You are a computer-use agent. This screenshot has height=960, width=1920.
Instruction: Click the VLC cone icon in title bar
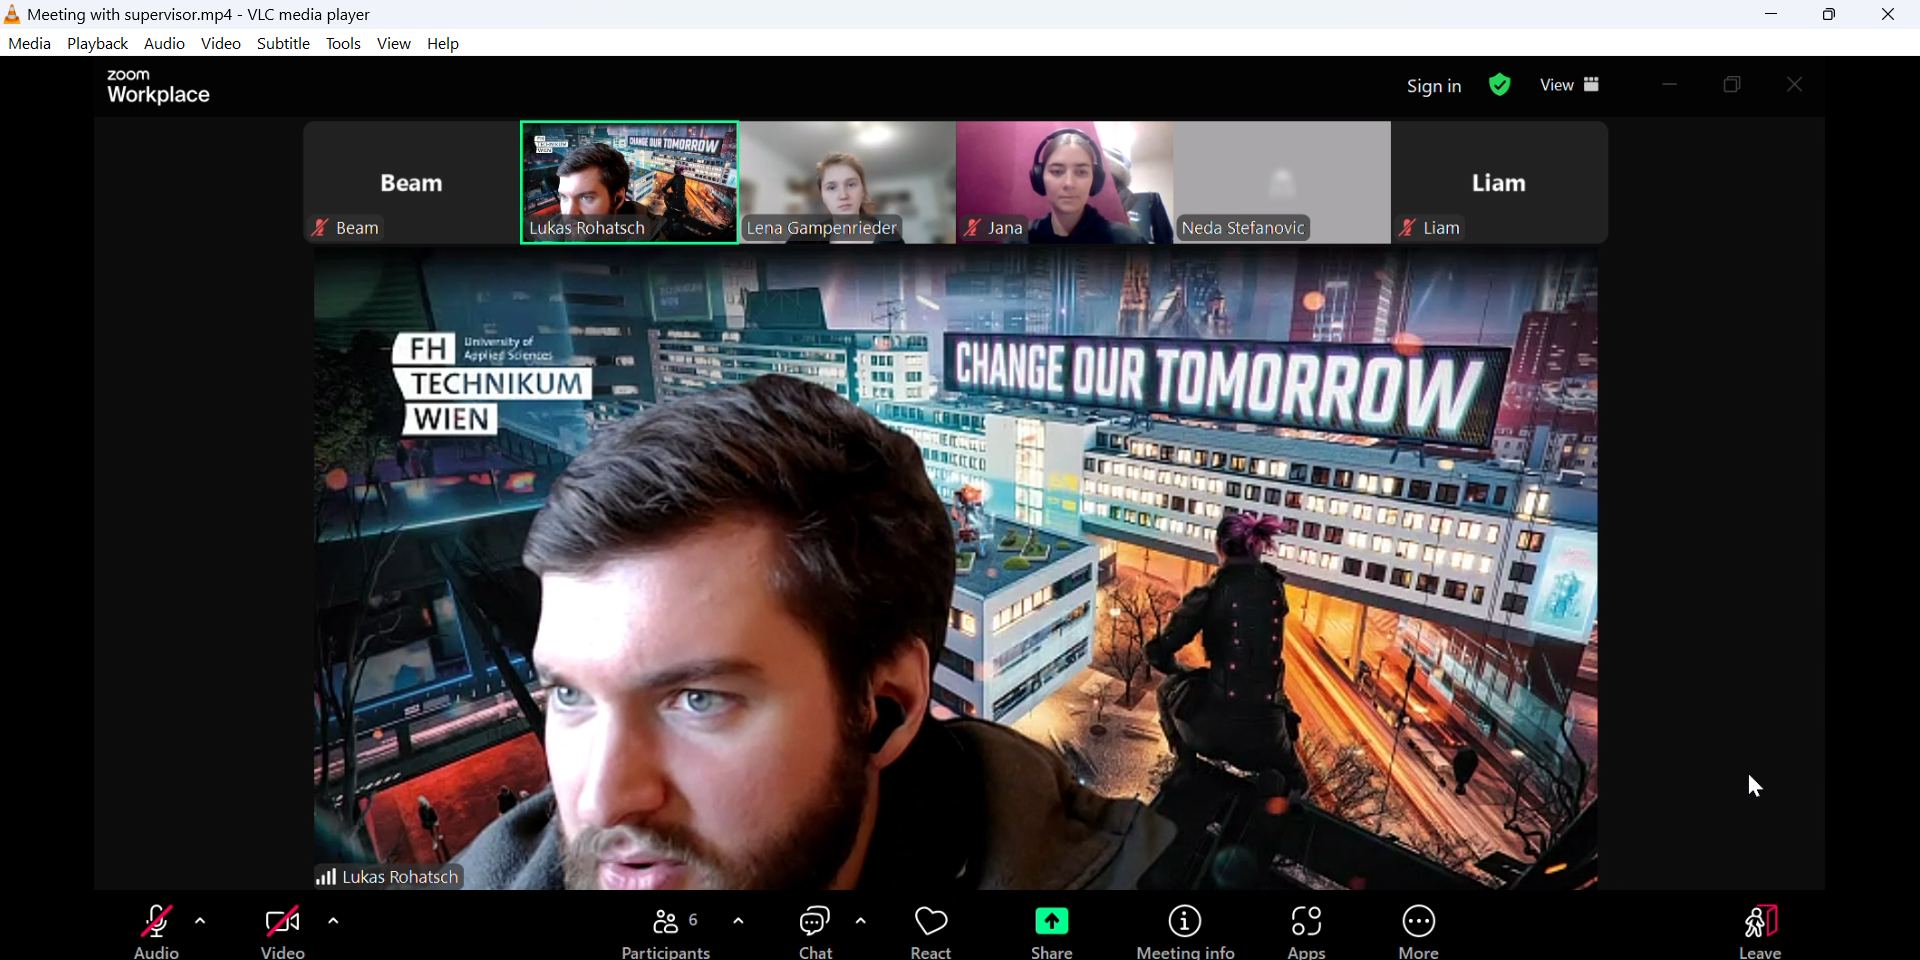click(12, 14)
